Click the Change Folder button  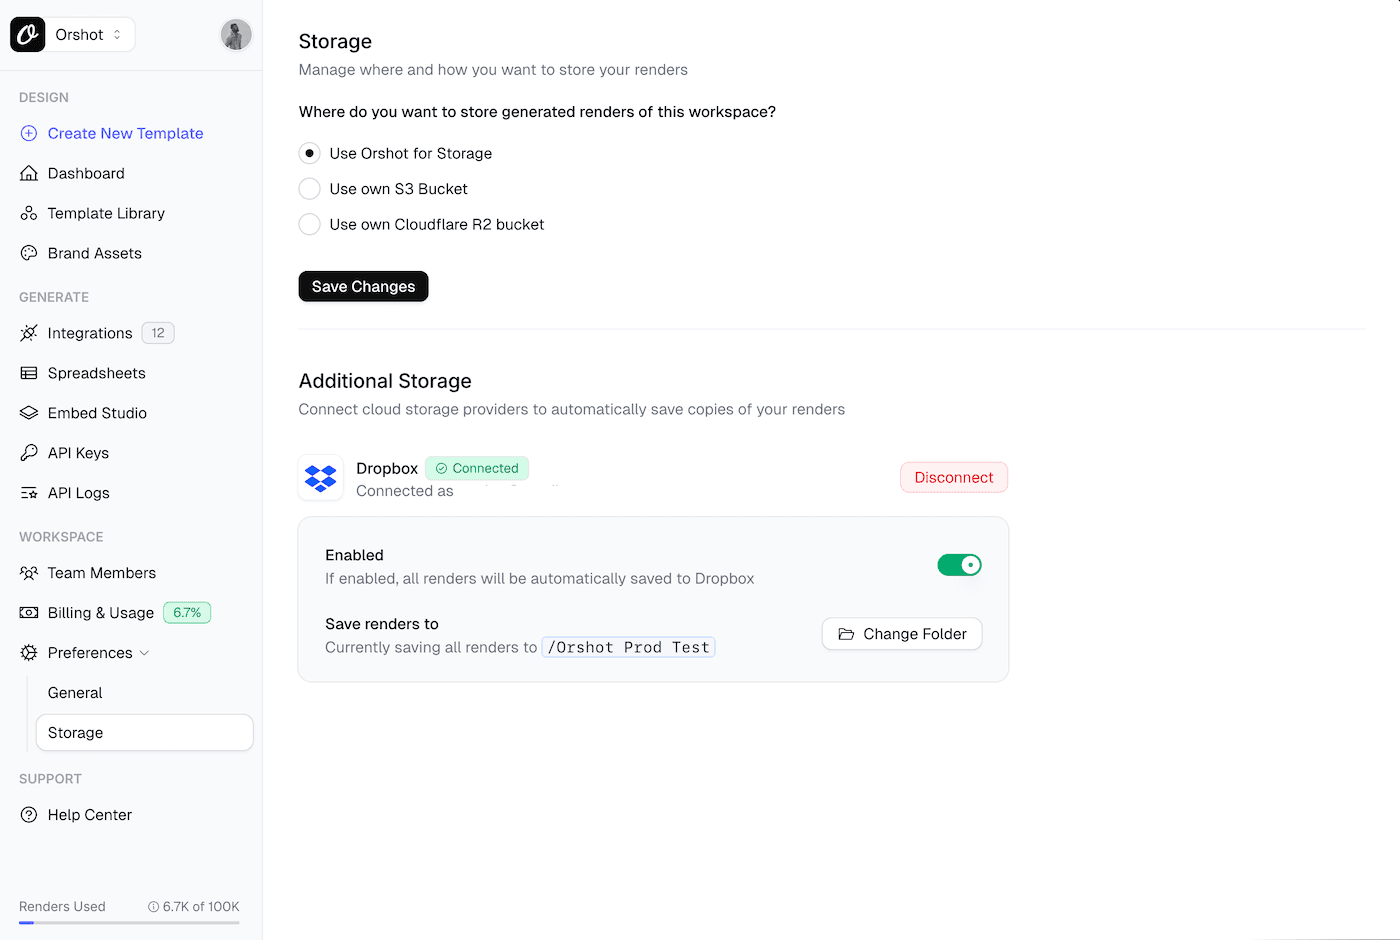coord(901,634)
